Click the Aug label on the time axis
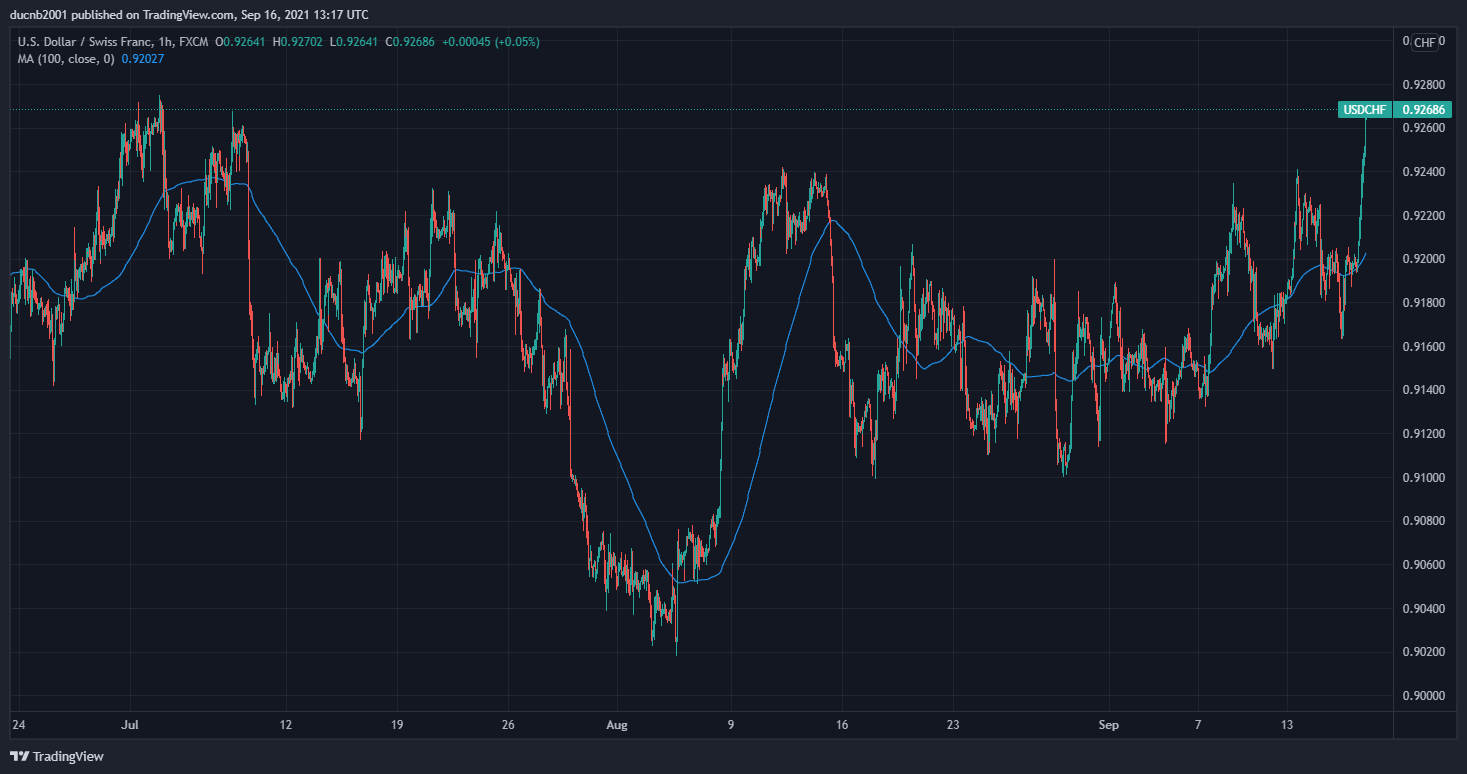This screenshot has height=774, width=1467. 618,724
